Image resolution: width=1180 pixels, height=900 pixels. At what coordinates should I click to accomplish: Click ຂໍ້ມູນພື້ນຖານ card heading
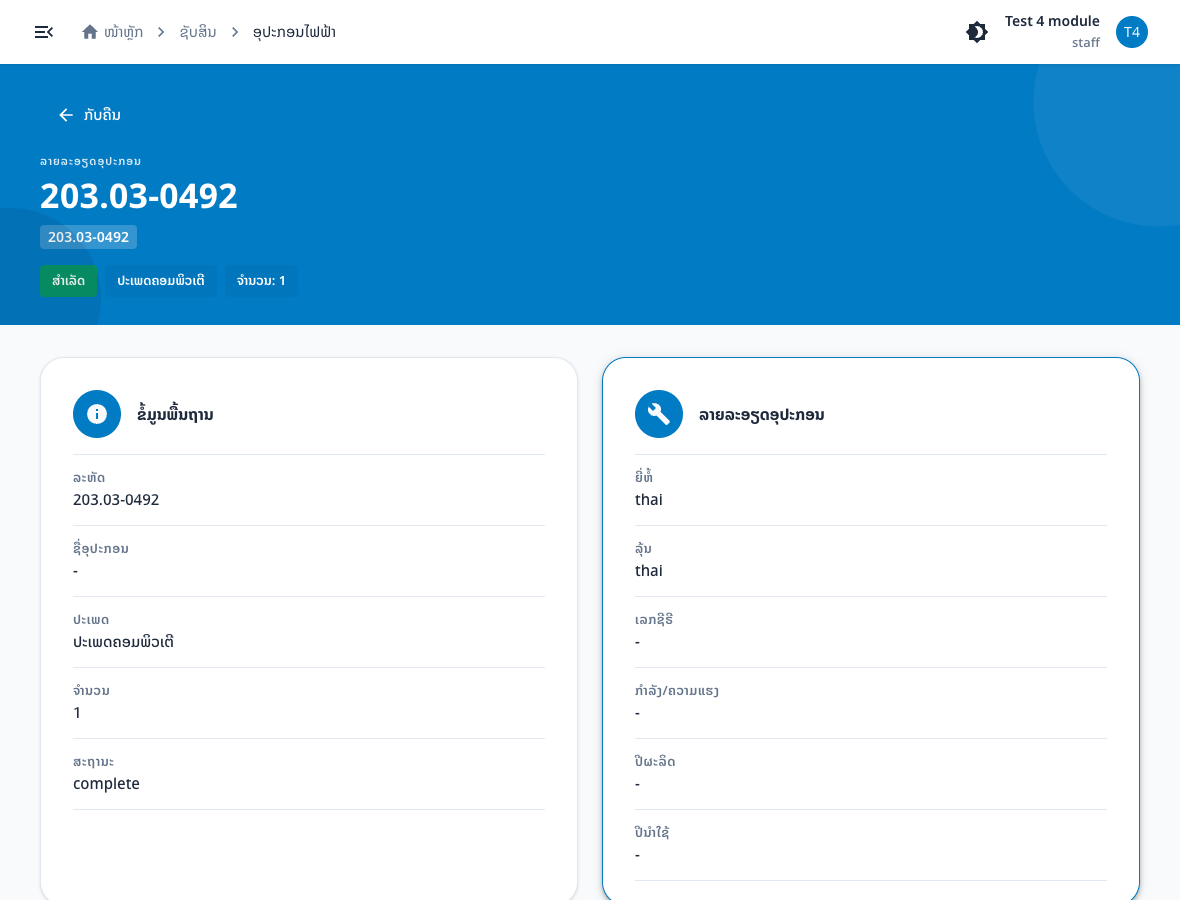(x=175, y=414)
